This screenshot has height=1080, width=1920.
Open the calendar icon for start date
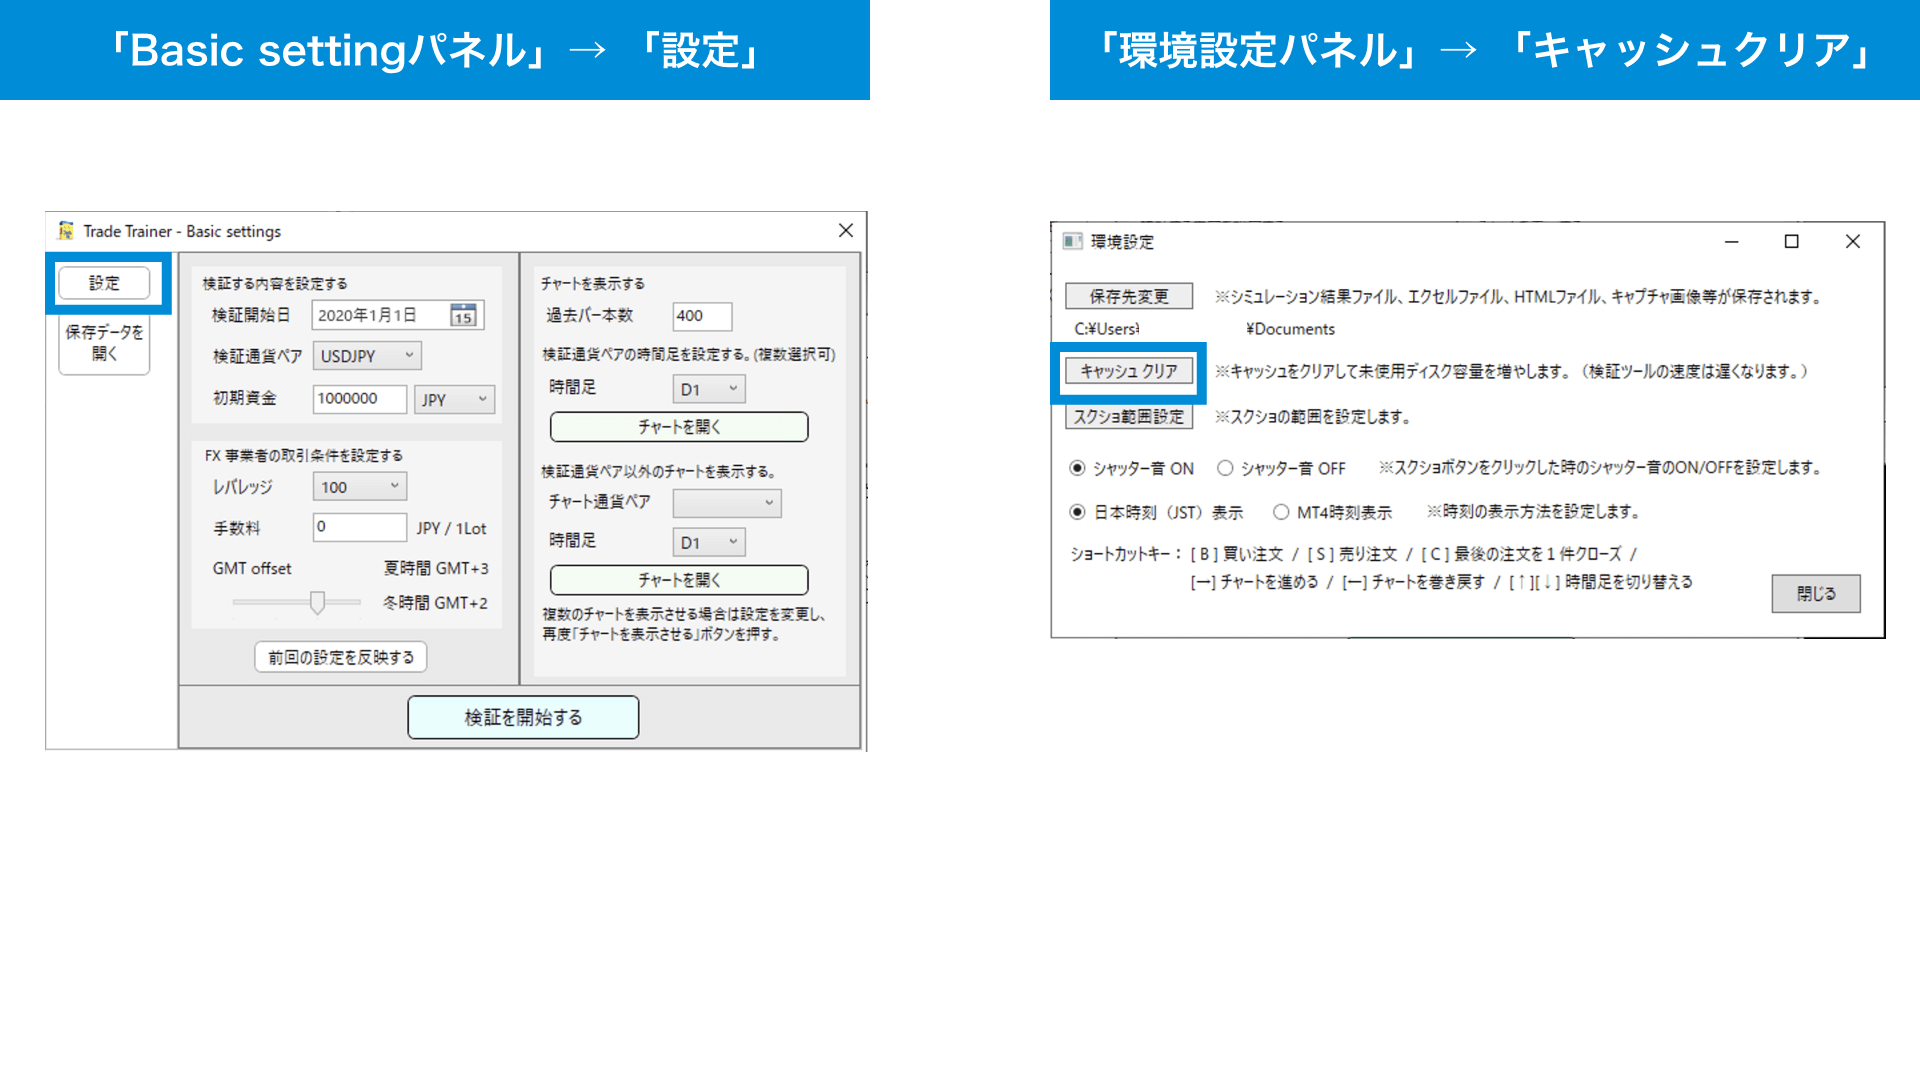point(463,315)
